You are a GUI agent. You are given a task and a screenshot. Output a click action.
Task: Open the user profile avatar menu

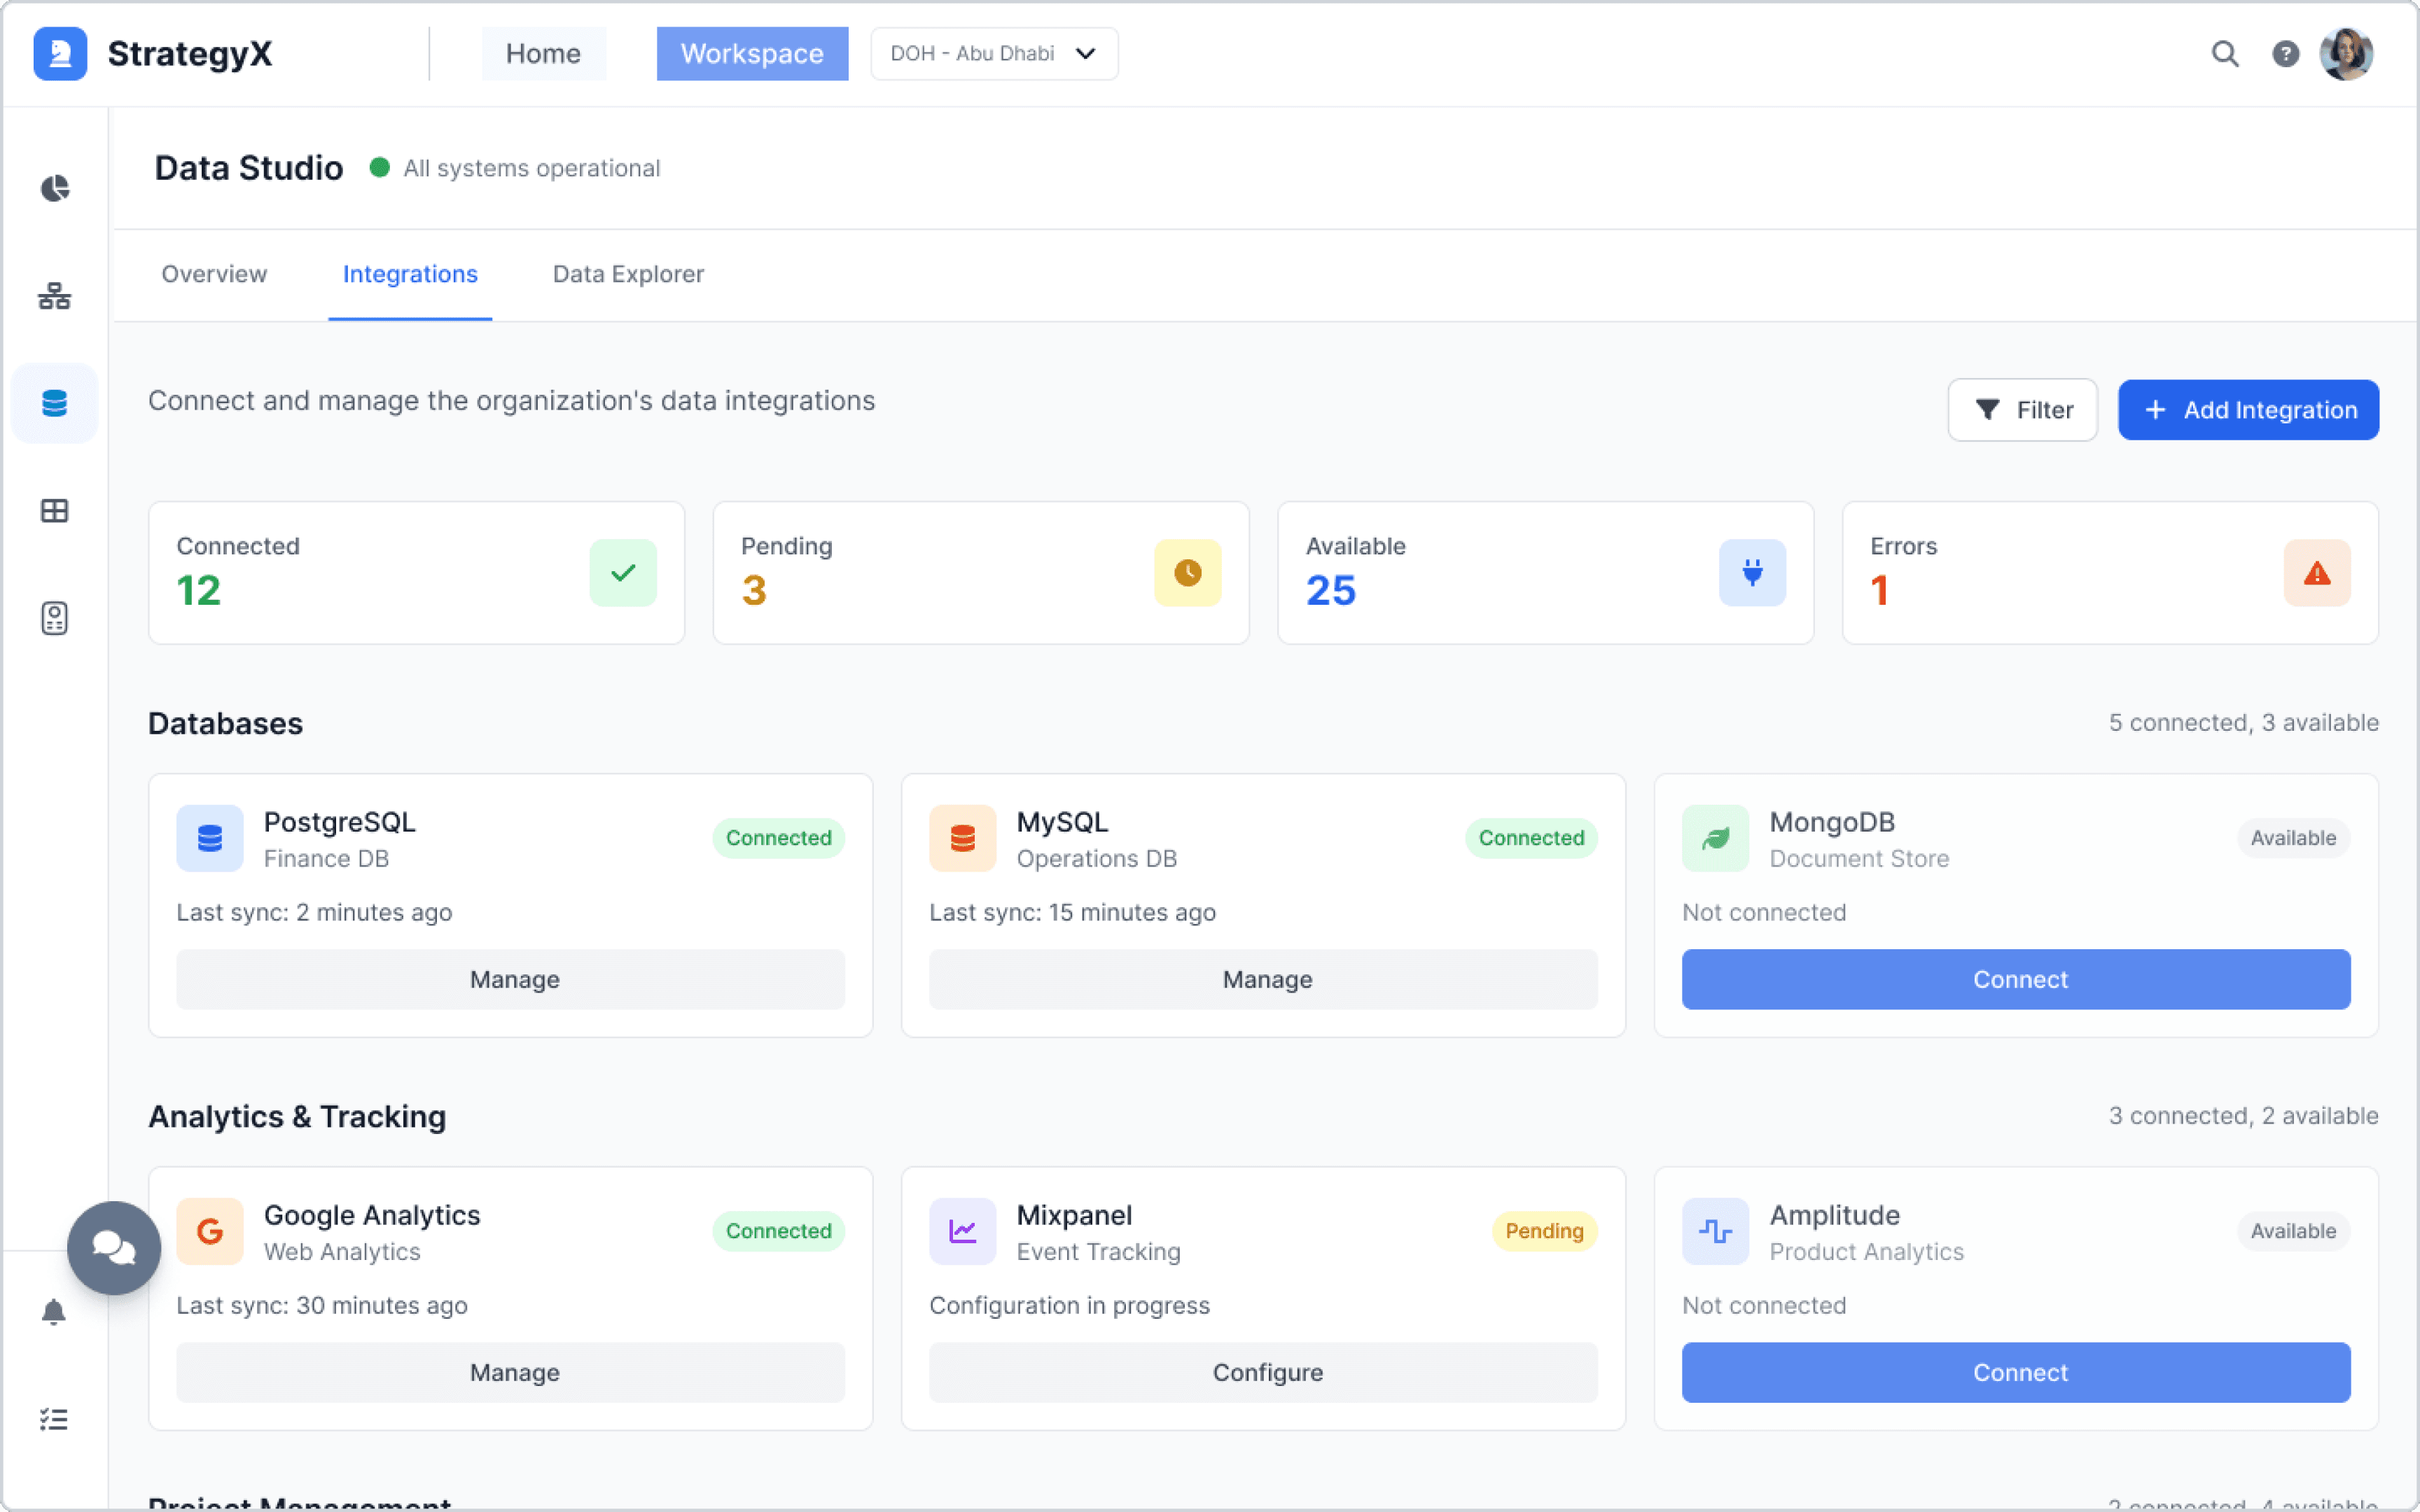click(2346, 54)
